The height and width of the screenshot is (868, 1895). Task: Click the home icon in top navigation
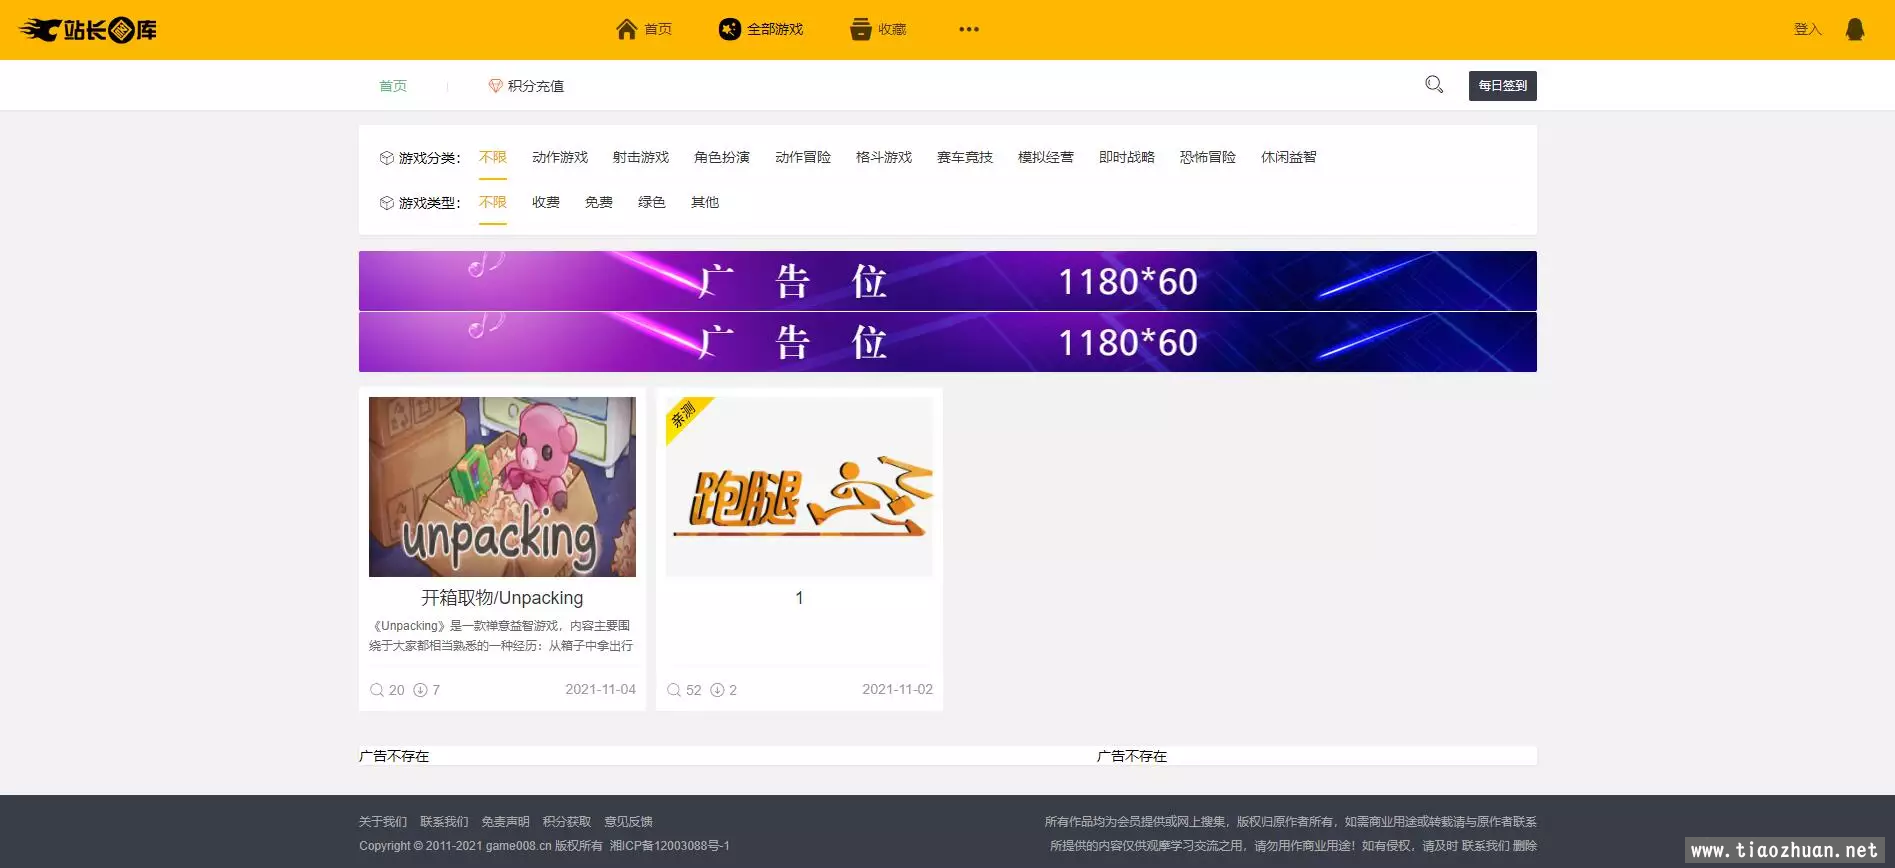(626, 29)
